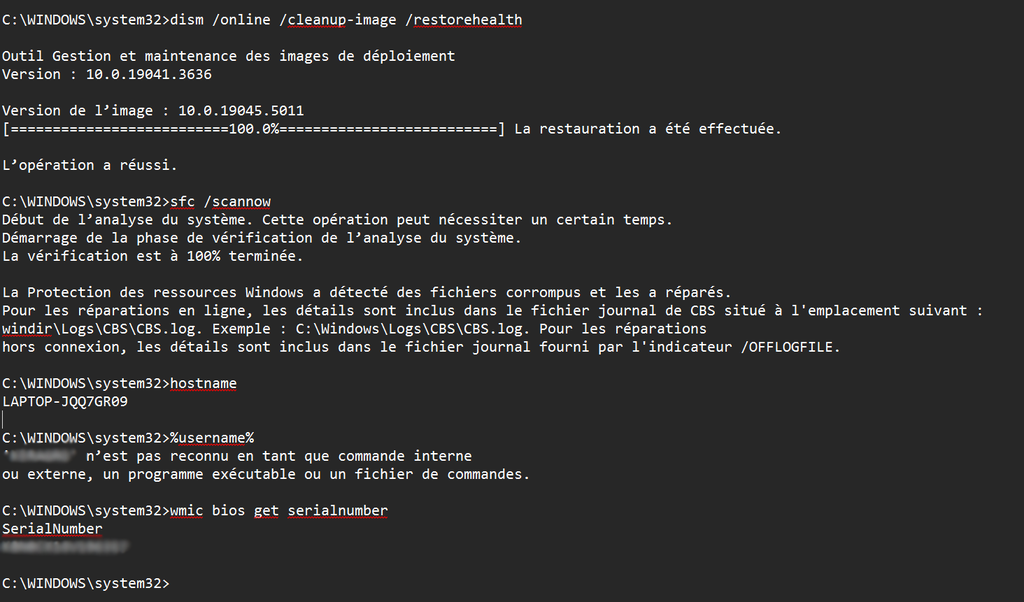Viewport: 1024px width, 602px height.
Task: Click the 'dism /online /cleanup-image /restorehealth' command text
Action: (x=346, y=20)
